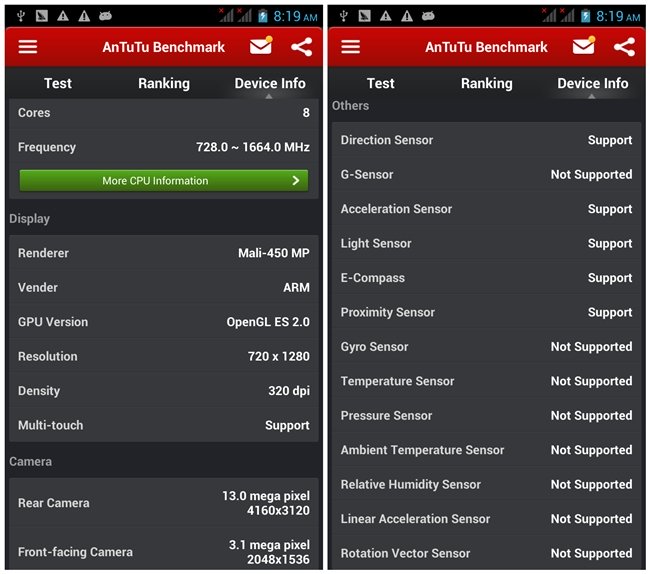
Task: Tap mail envelope icon in right screen
Action: tap(584, 46)
